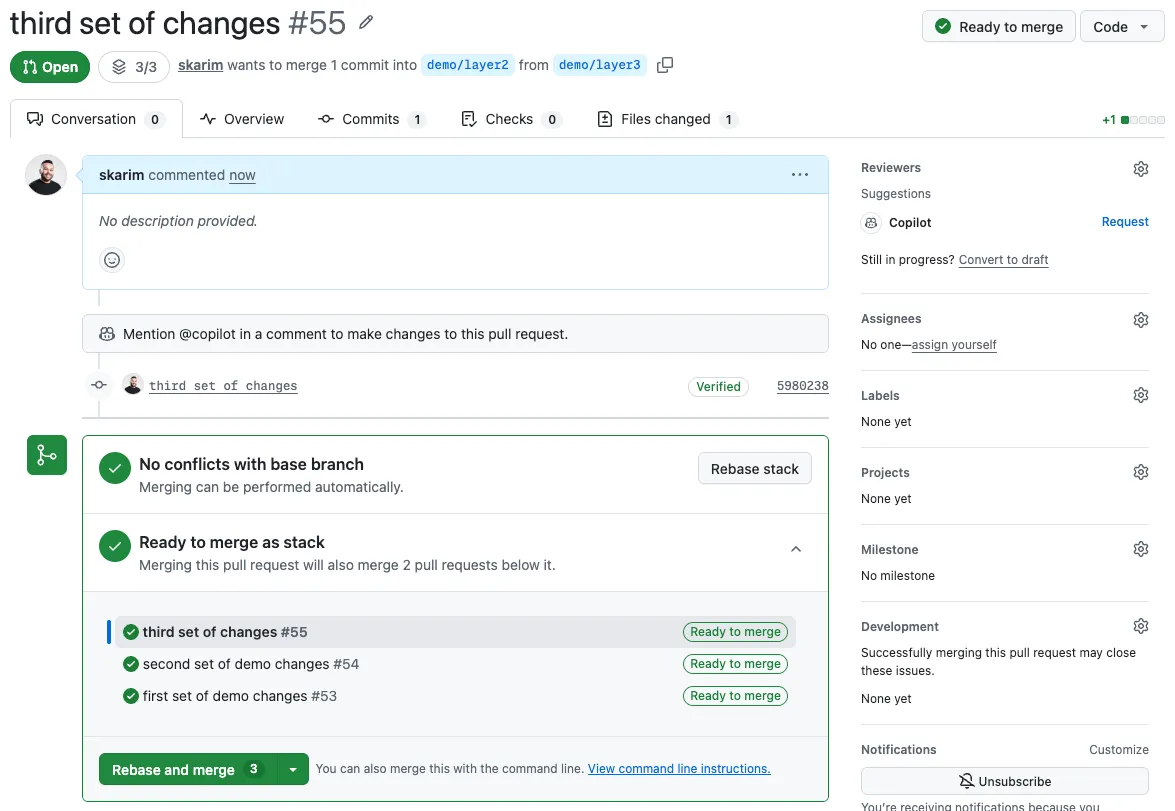
Task: Open the Code dropdown
Action: (1121, 26)
